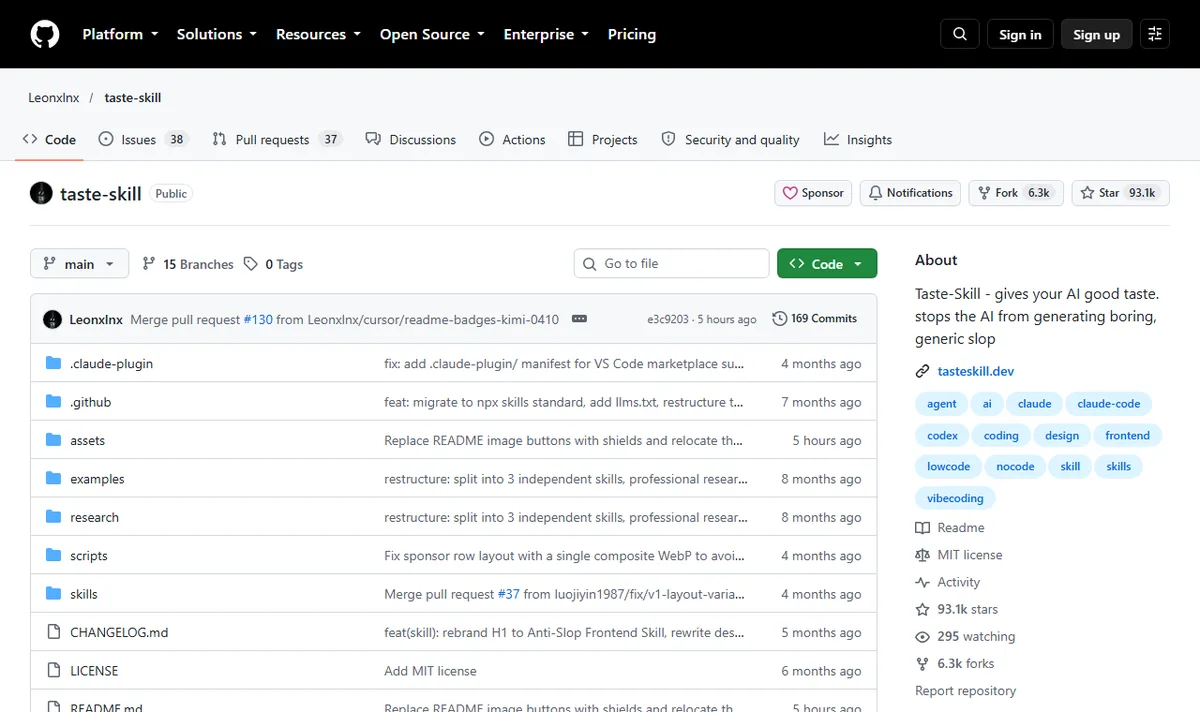
Task: Open the Platform dropdown menu
Action: point(120,34)
